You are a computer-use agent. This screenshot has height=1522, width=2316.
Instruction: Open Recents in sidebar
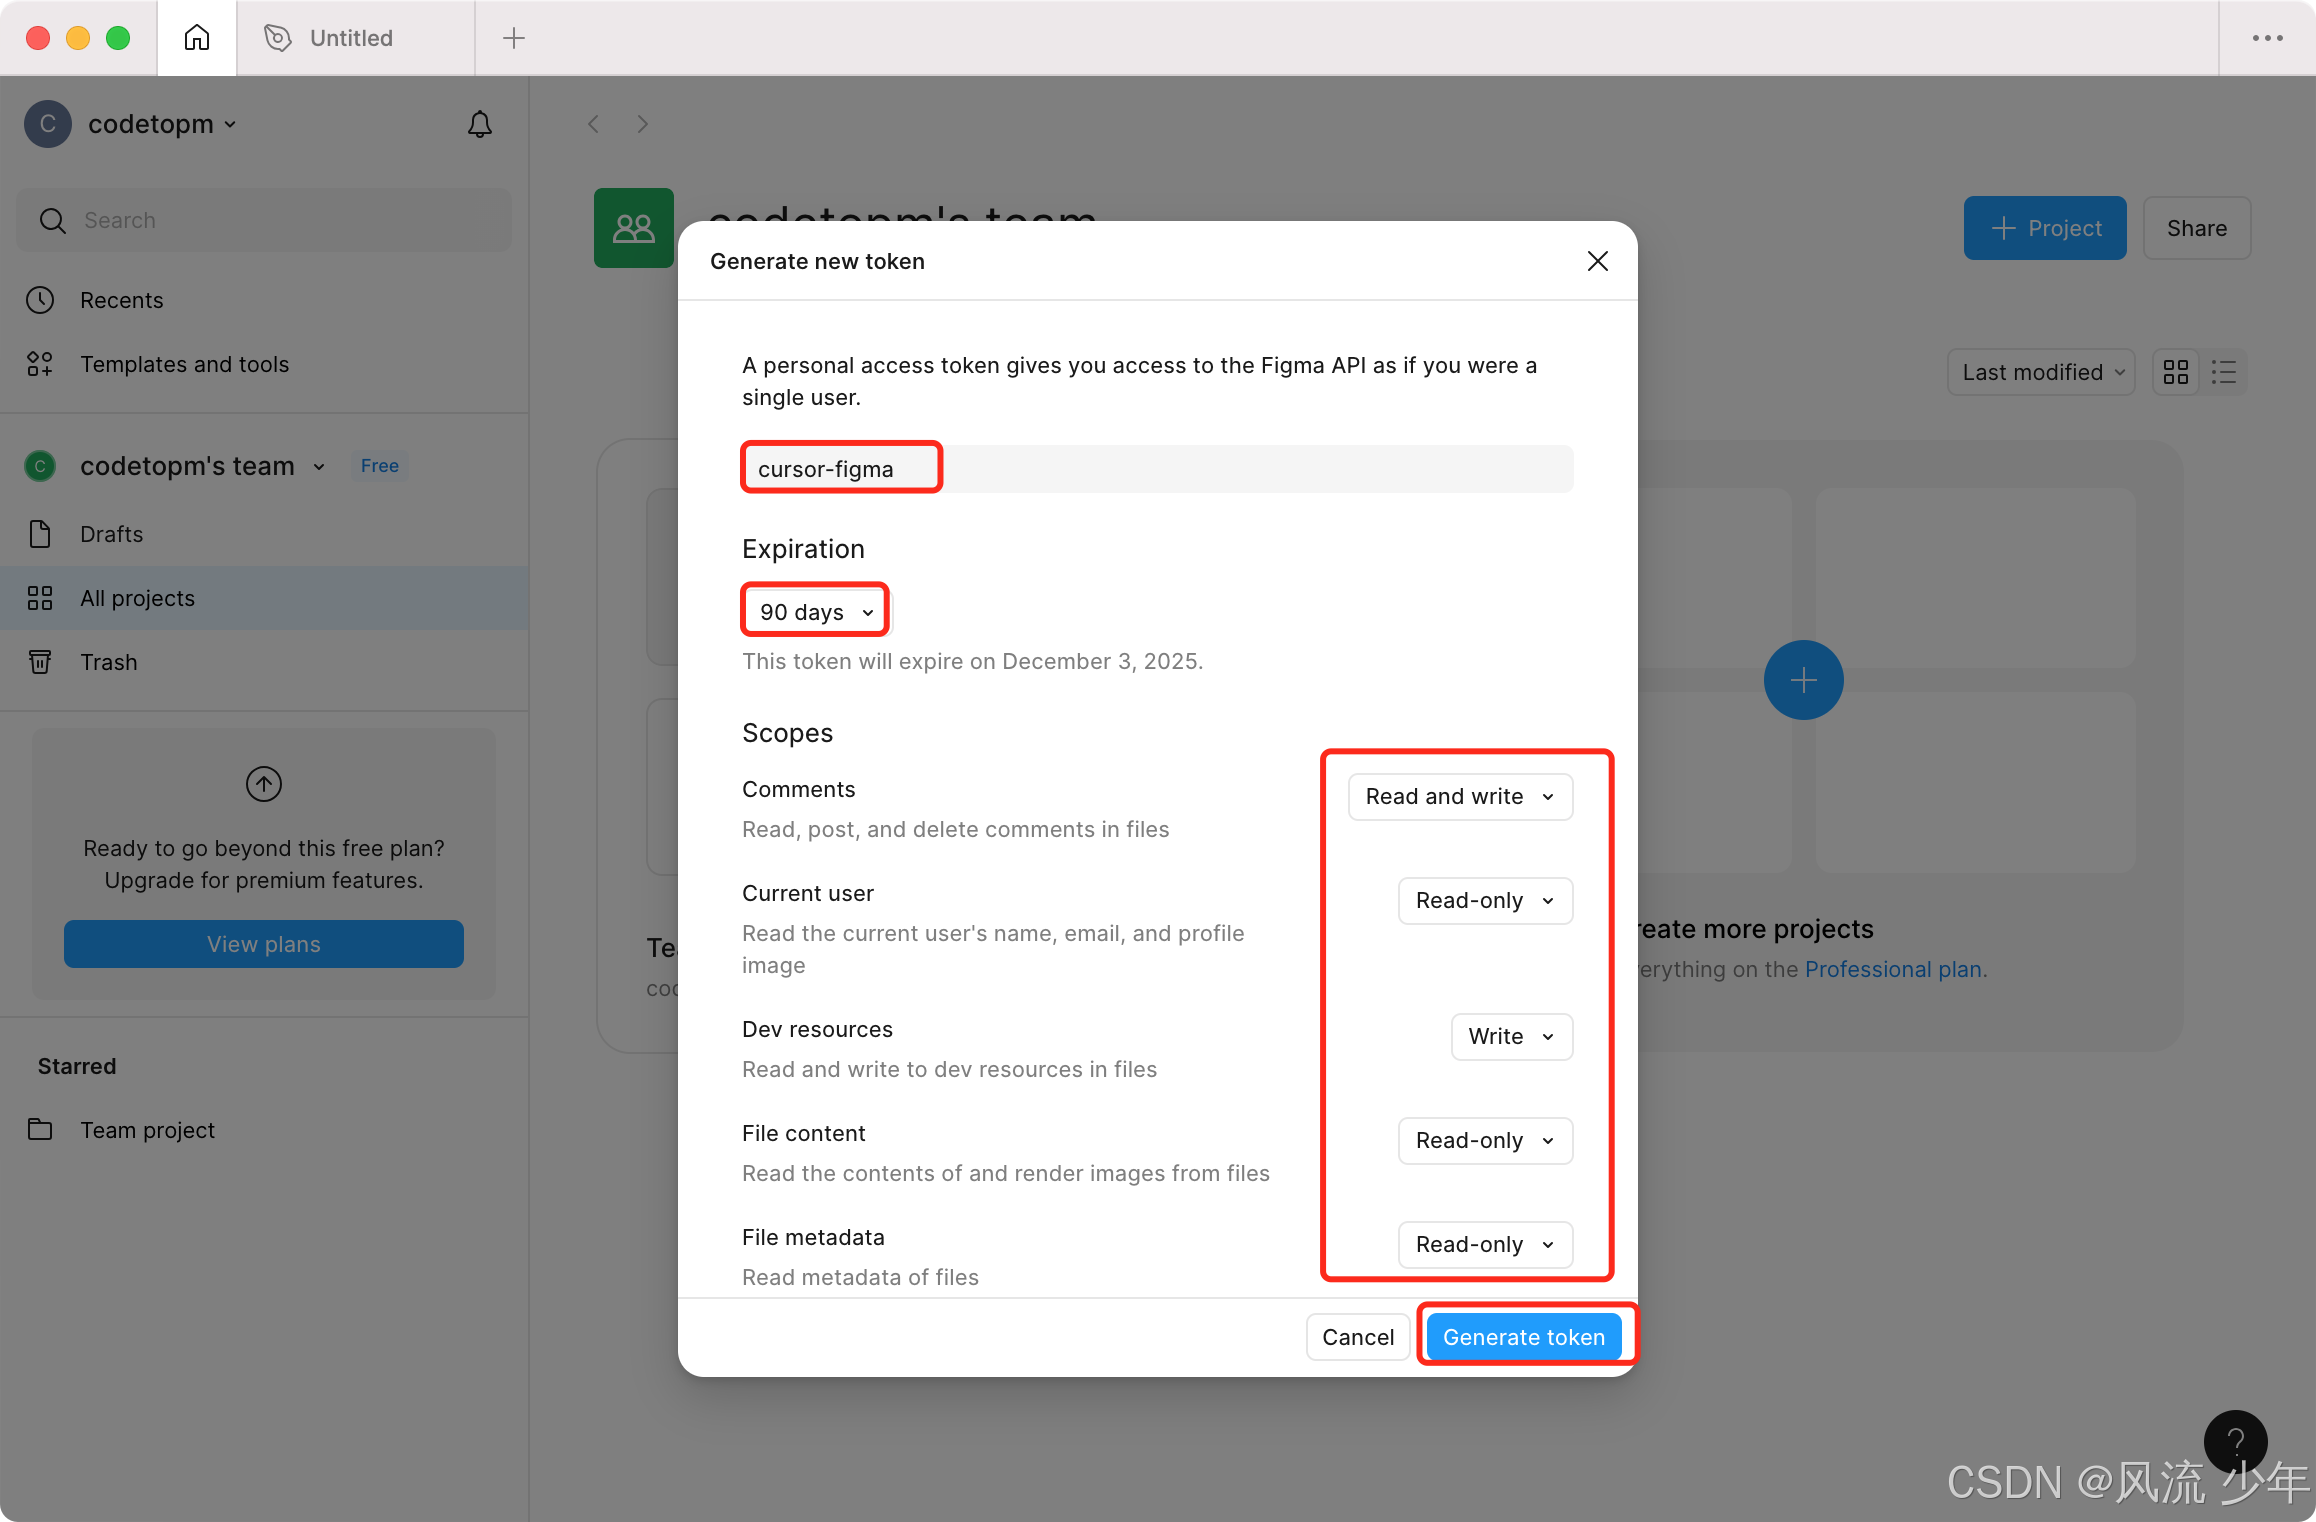click(x=264, y=300)
